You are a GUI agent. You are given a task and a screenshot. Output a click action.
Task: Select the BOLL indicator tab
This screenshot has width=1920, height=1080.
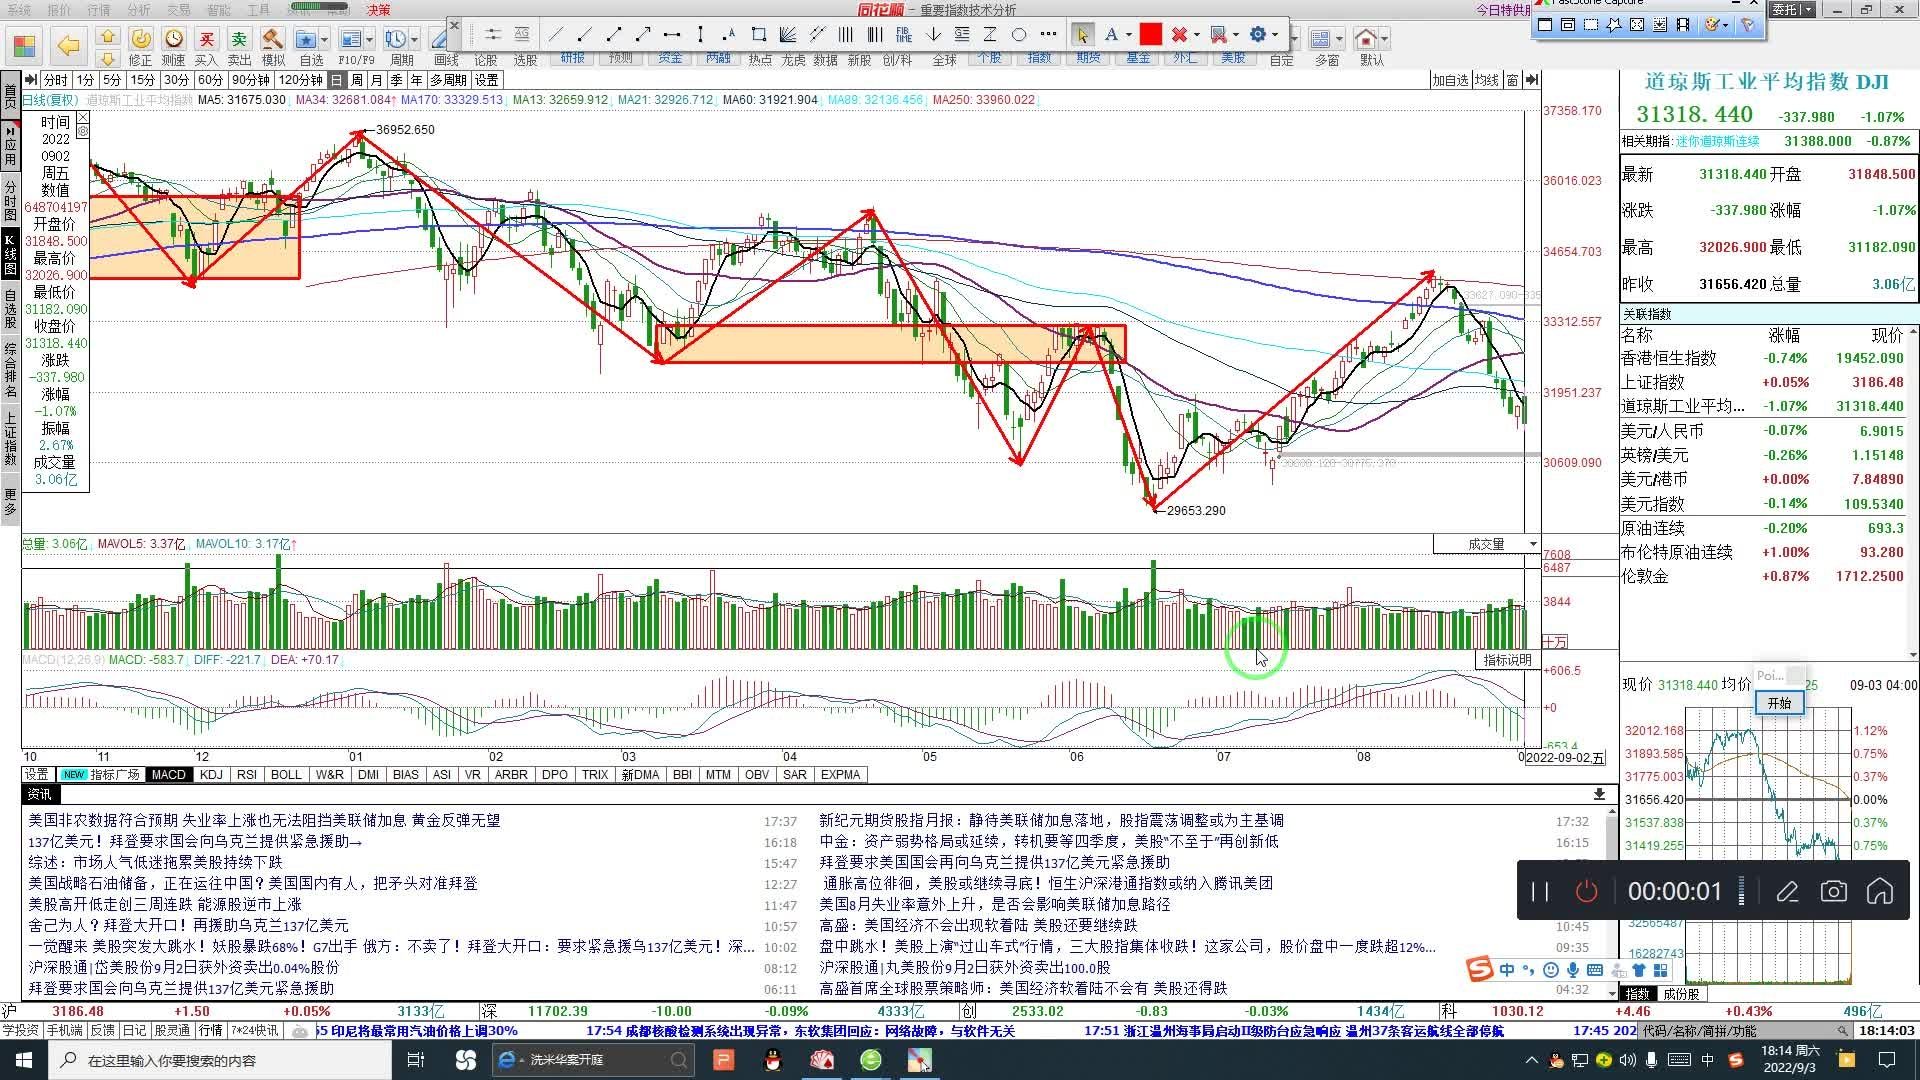click(286, 775)
